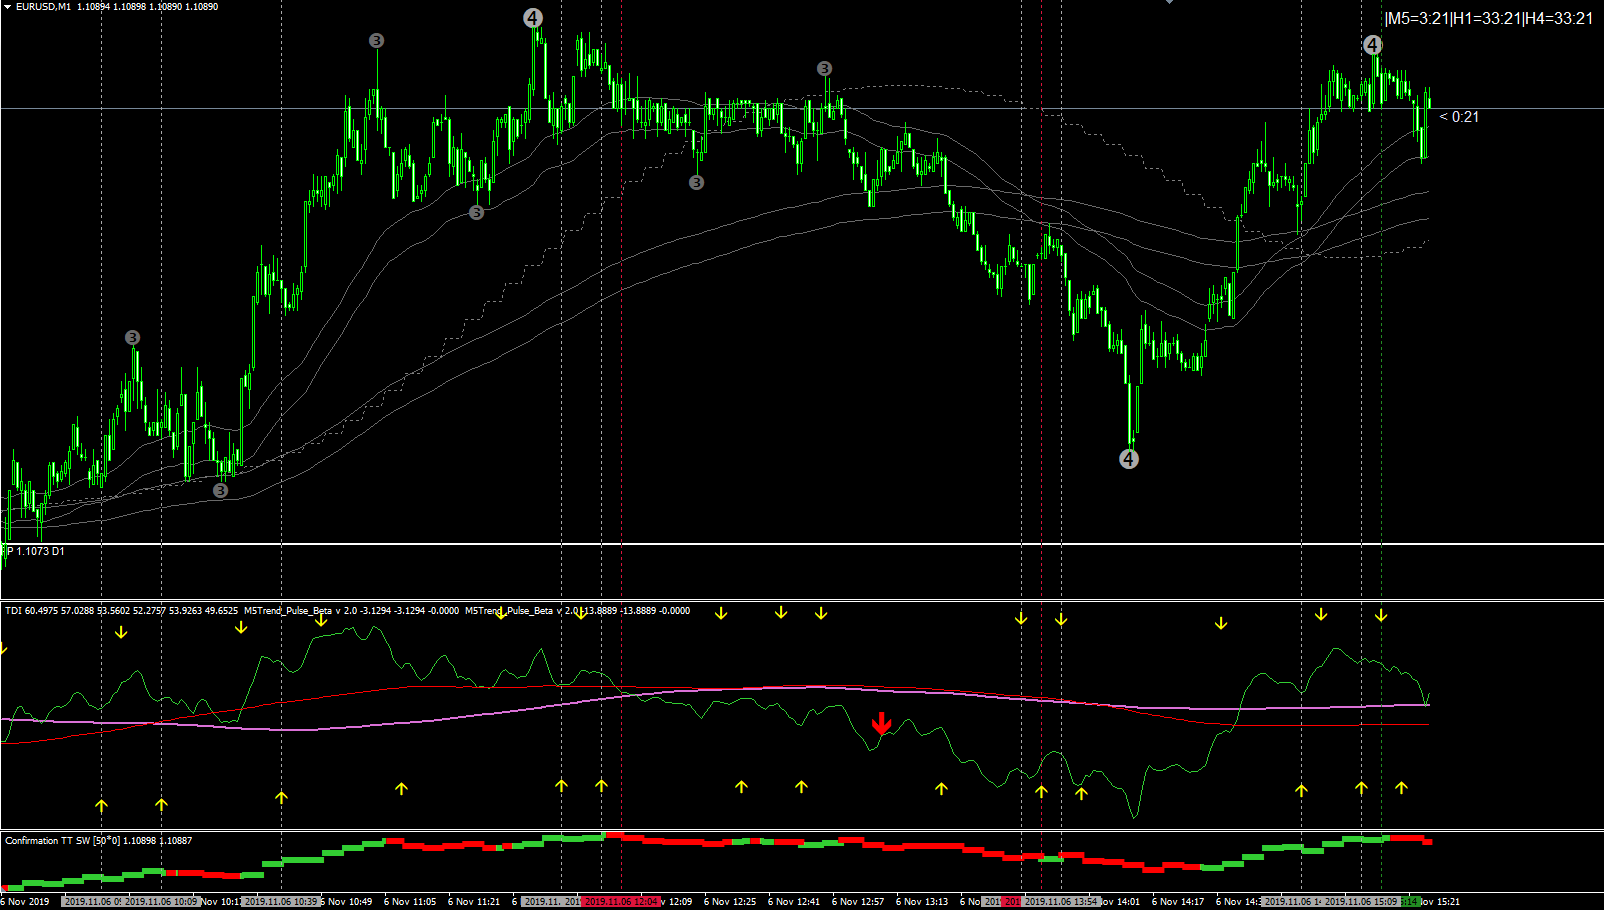Select the red-highlighted 2019.11.06 12:04 time label

[621, 901]
